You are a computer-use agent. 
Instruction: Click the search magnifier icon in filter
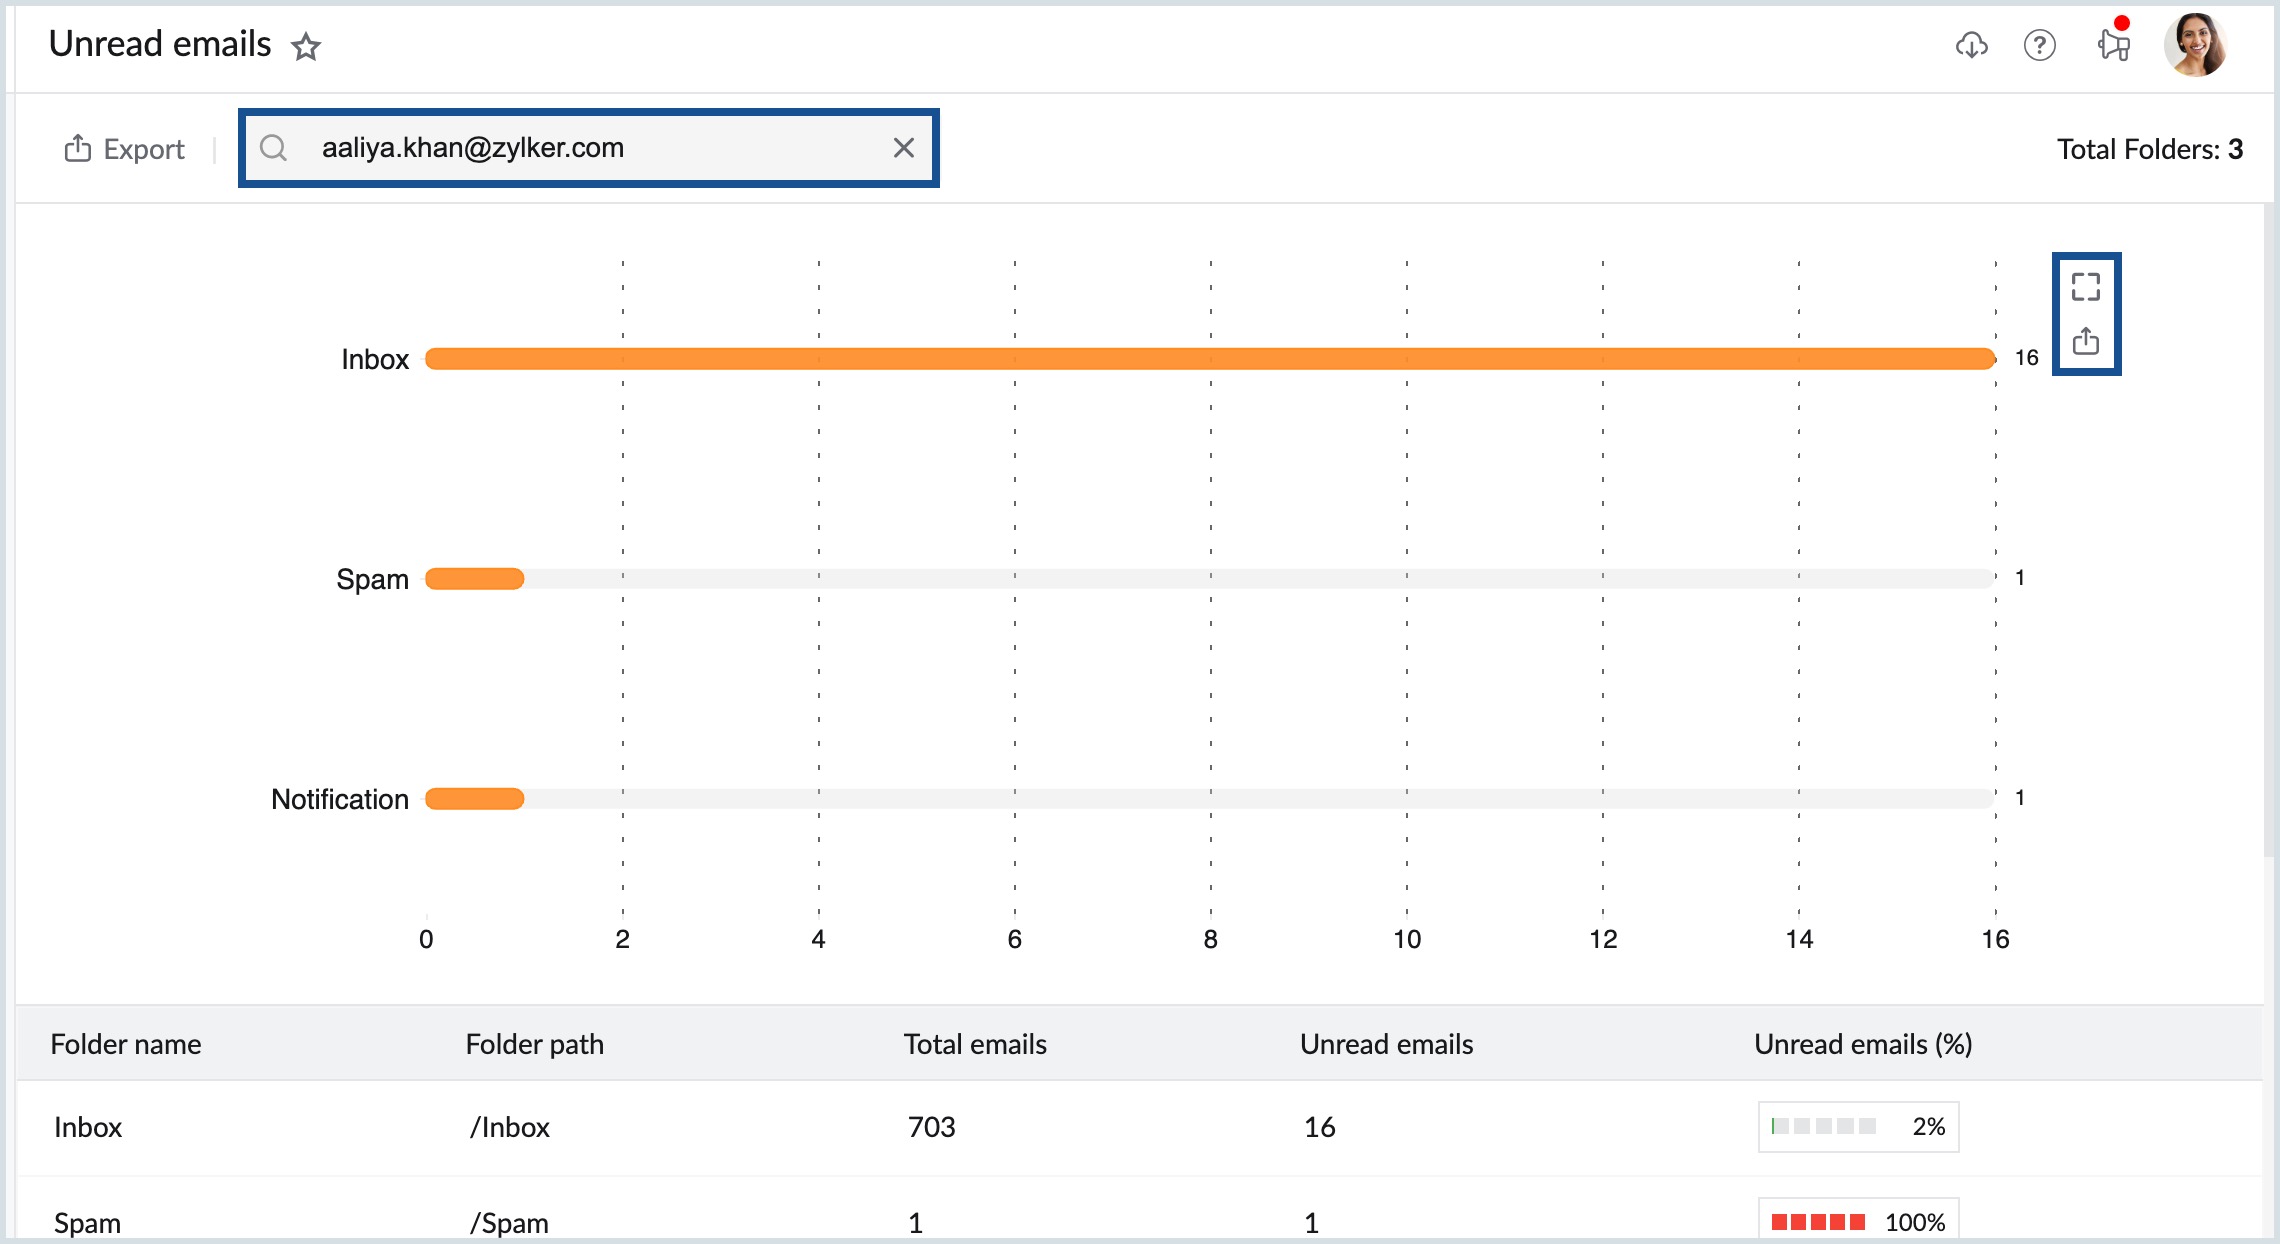[274, 149]
